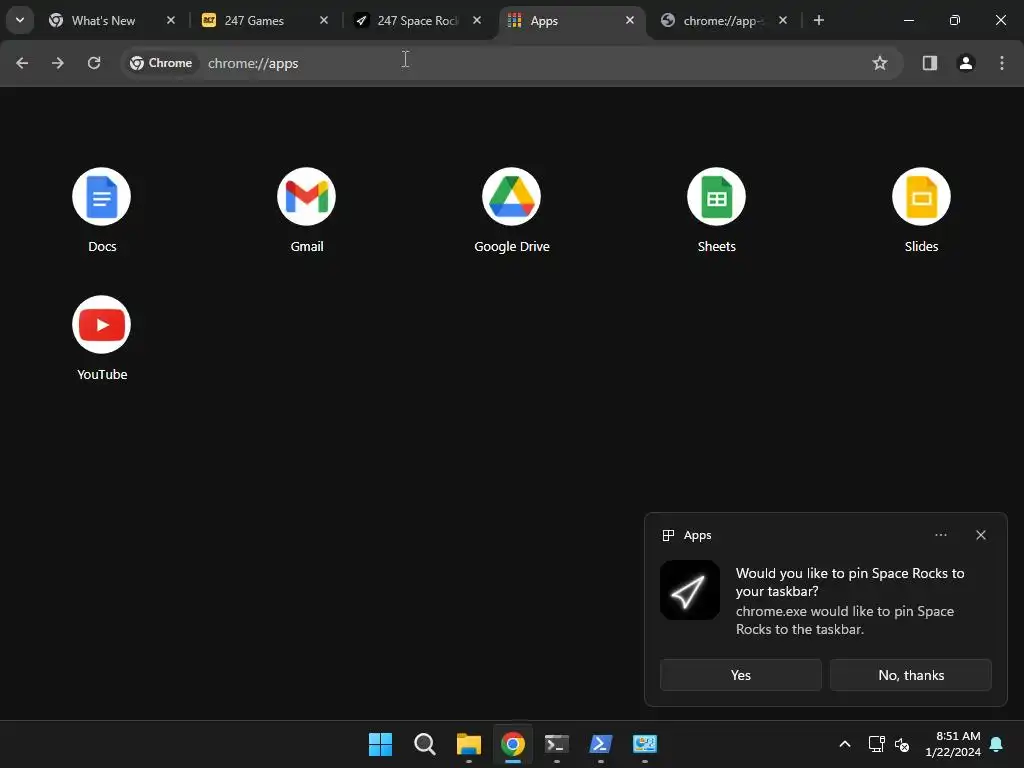Viewport: 1024px width, 768px height.
Task: Switch to the 247 Space Rocks tab
Action: (x=418, y=20)
